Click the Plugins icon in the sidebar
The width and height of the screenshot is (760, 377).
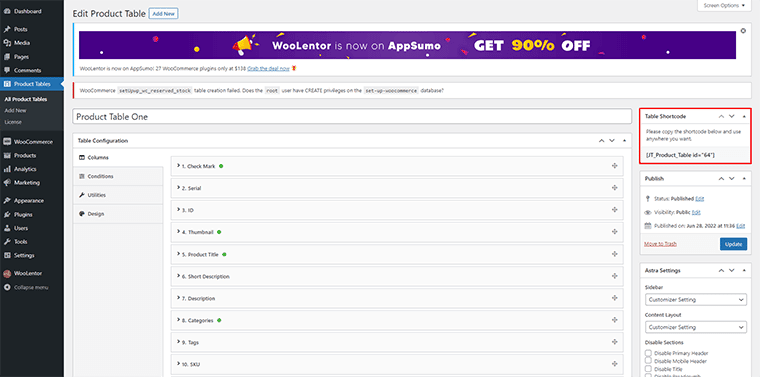point(7,214)
